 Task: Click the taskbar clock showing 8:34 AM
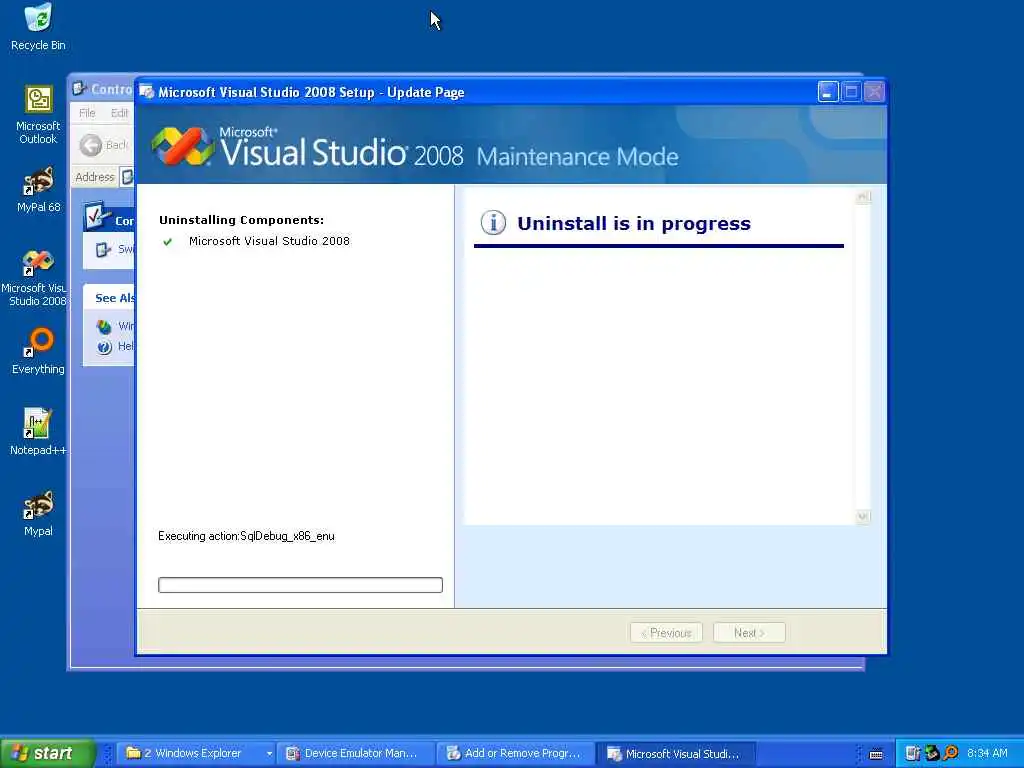[x=987, y=754]
